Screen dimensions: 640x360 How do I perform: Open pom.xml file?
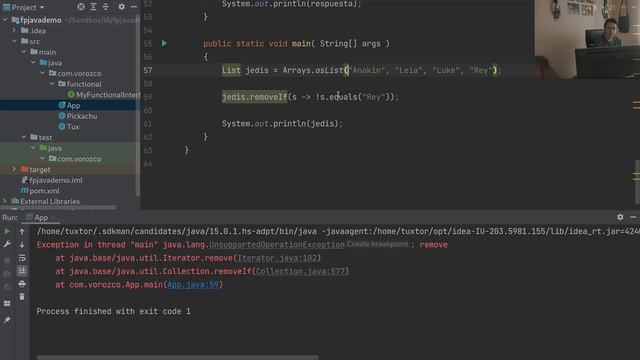pyautogui.click(x=40, y=191)
